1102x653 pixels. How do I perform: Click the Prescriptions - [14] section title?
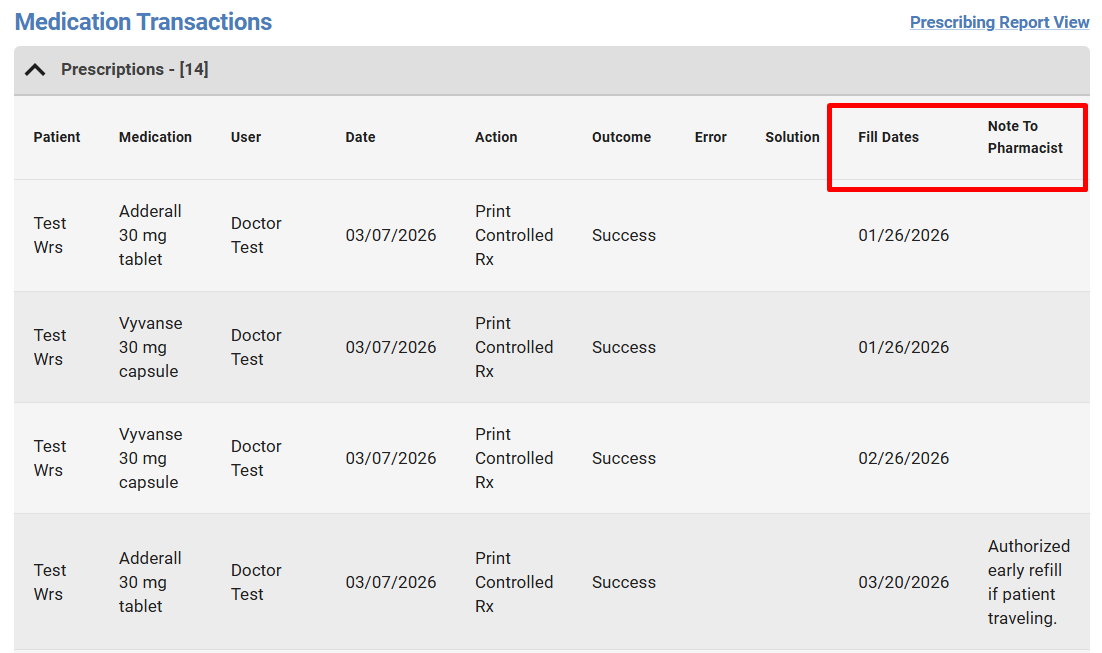[134, 70]
